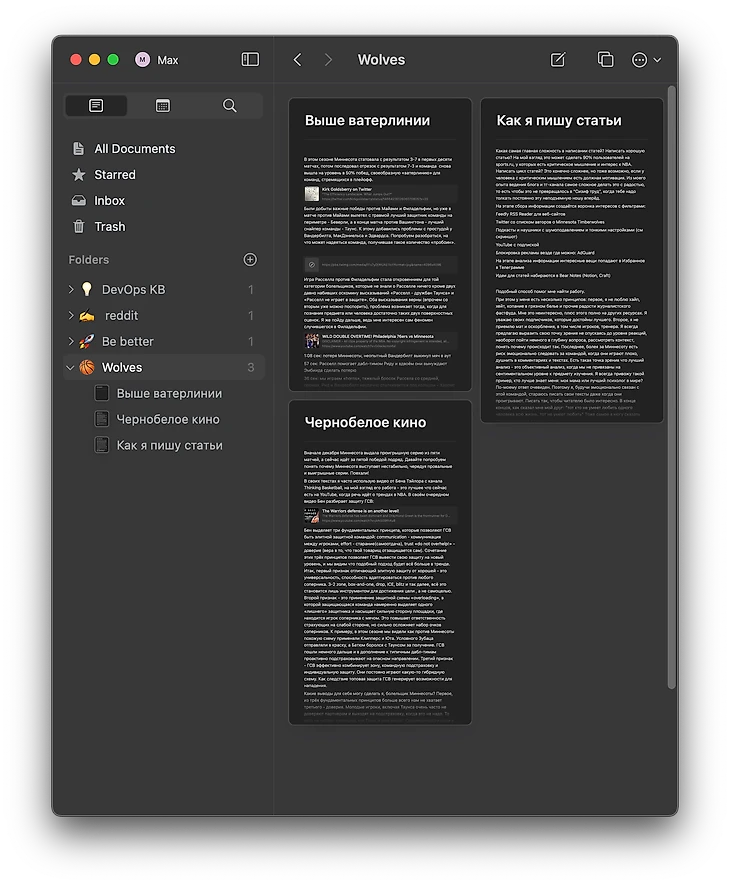730x885 pixels.
Task: Open the Inbox
Action: point(164,200)
